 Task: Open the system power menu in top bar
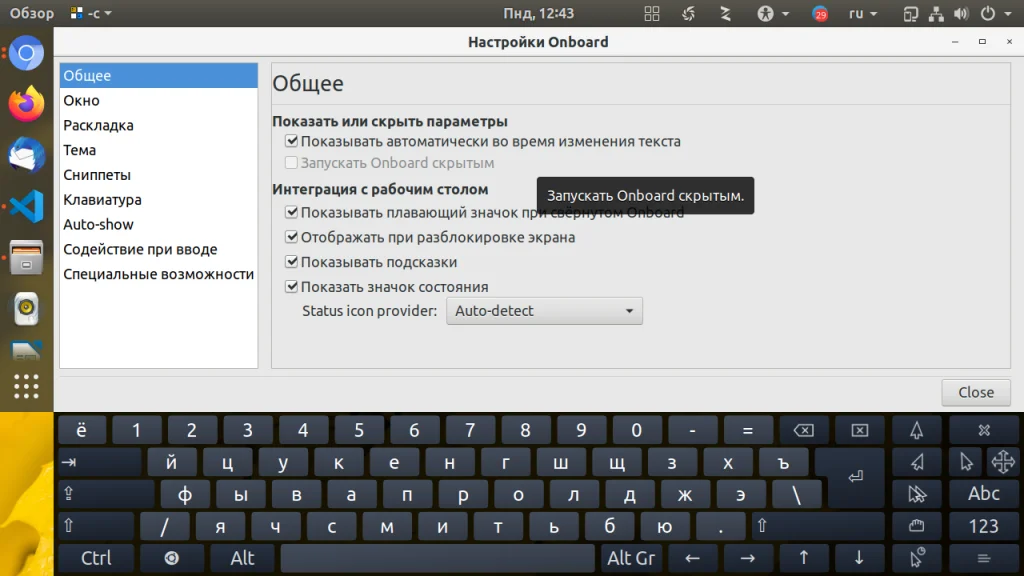(995, 14)
